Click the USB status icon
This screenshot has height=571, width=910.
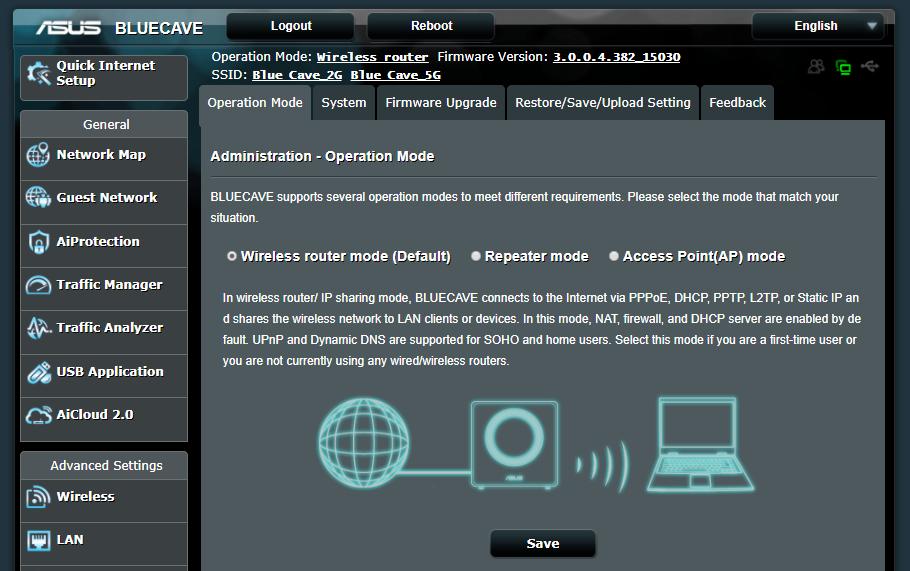[x=869, y=66]
